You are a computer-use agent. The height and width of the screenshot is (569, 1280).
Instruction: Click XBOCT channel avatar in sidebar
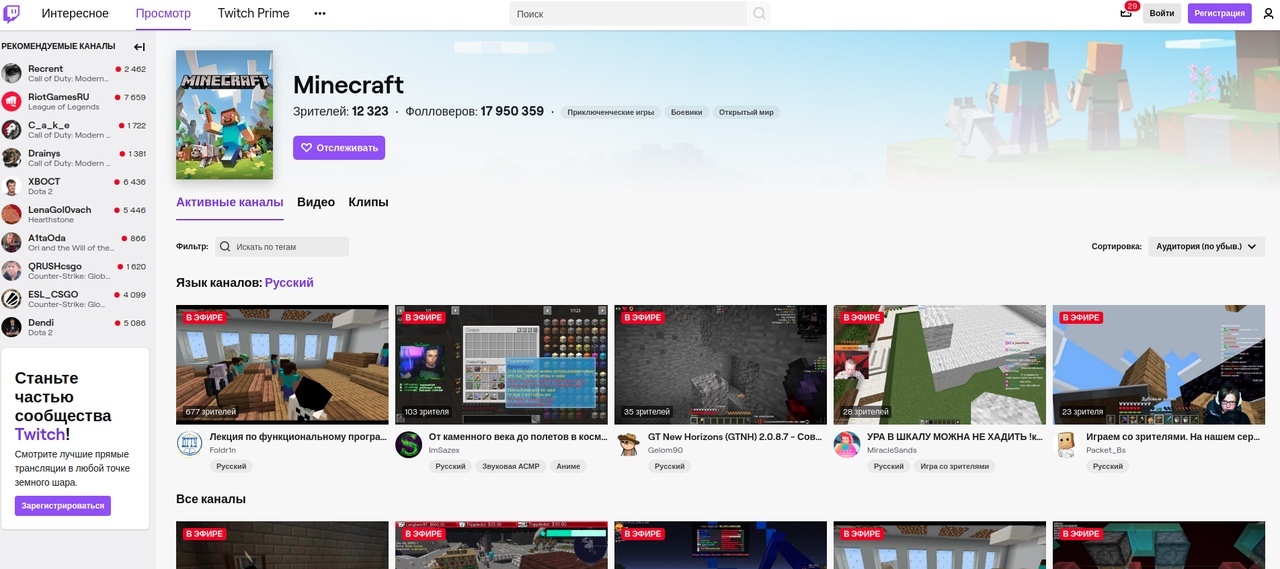click(12, 186)
